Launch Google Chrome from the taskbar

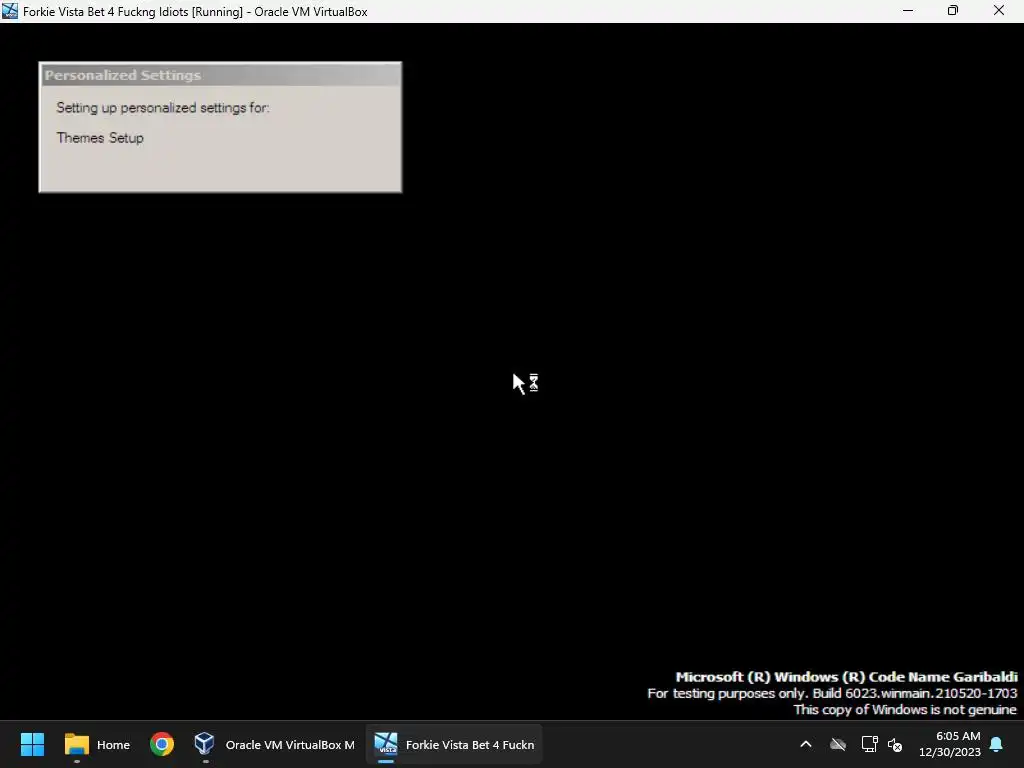point(162,744)
